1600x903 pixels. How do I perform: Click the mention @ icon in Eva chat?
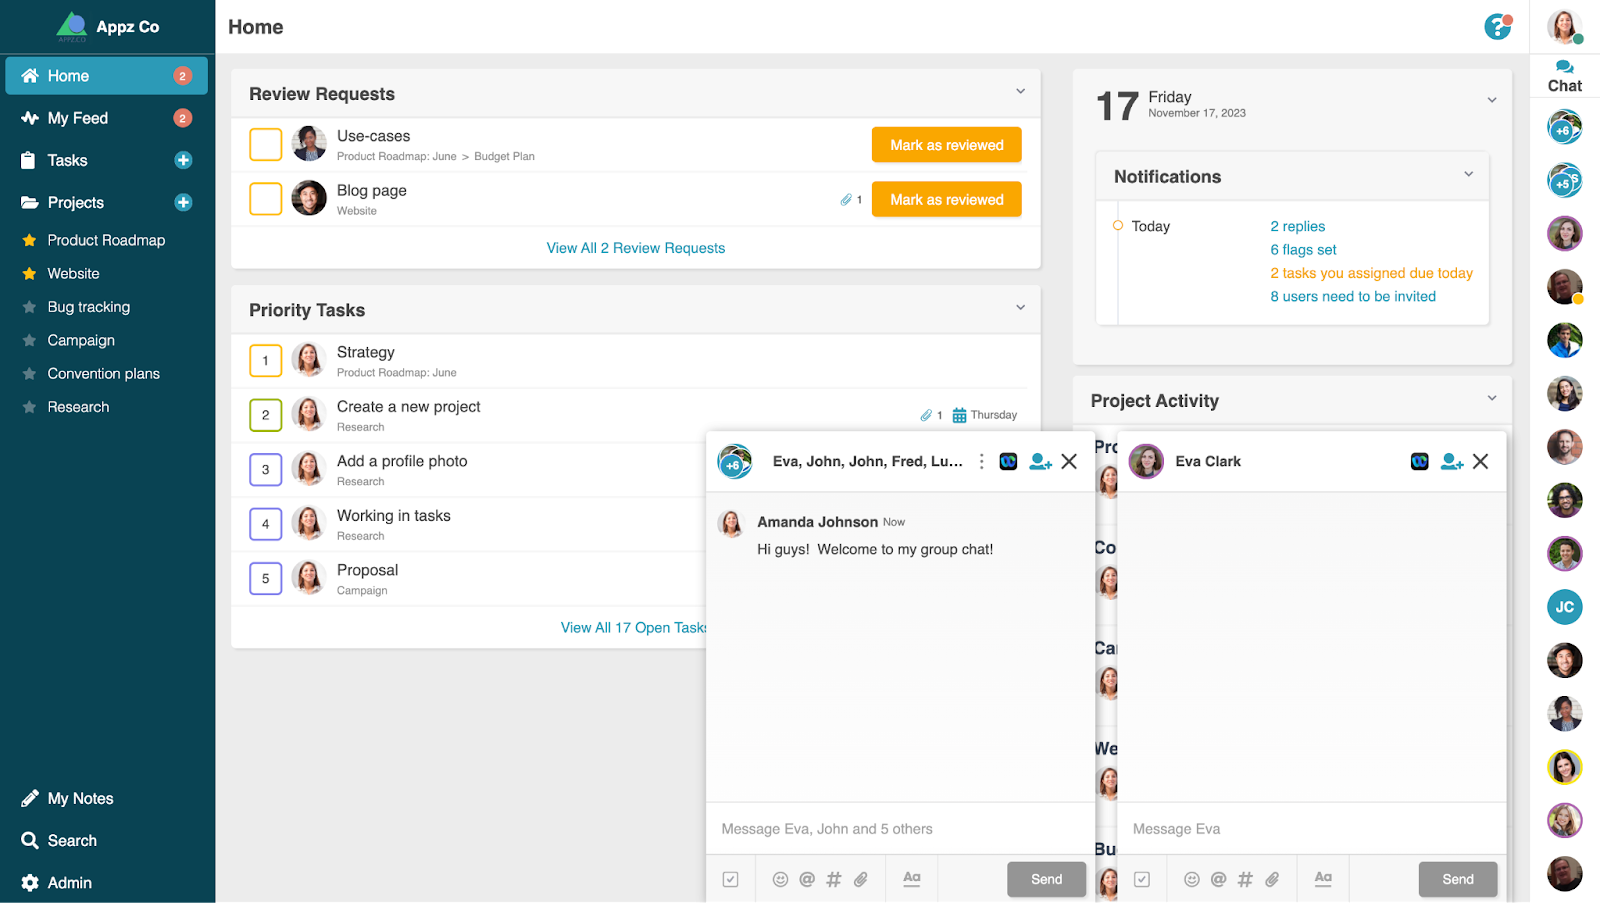1218,879
